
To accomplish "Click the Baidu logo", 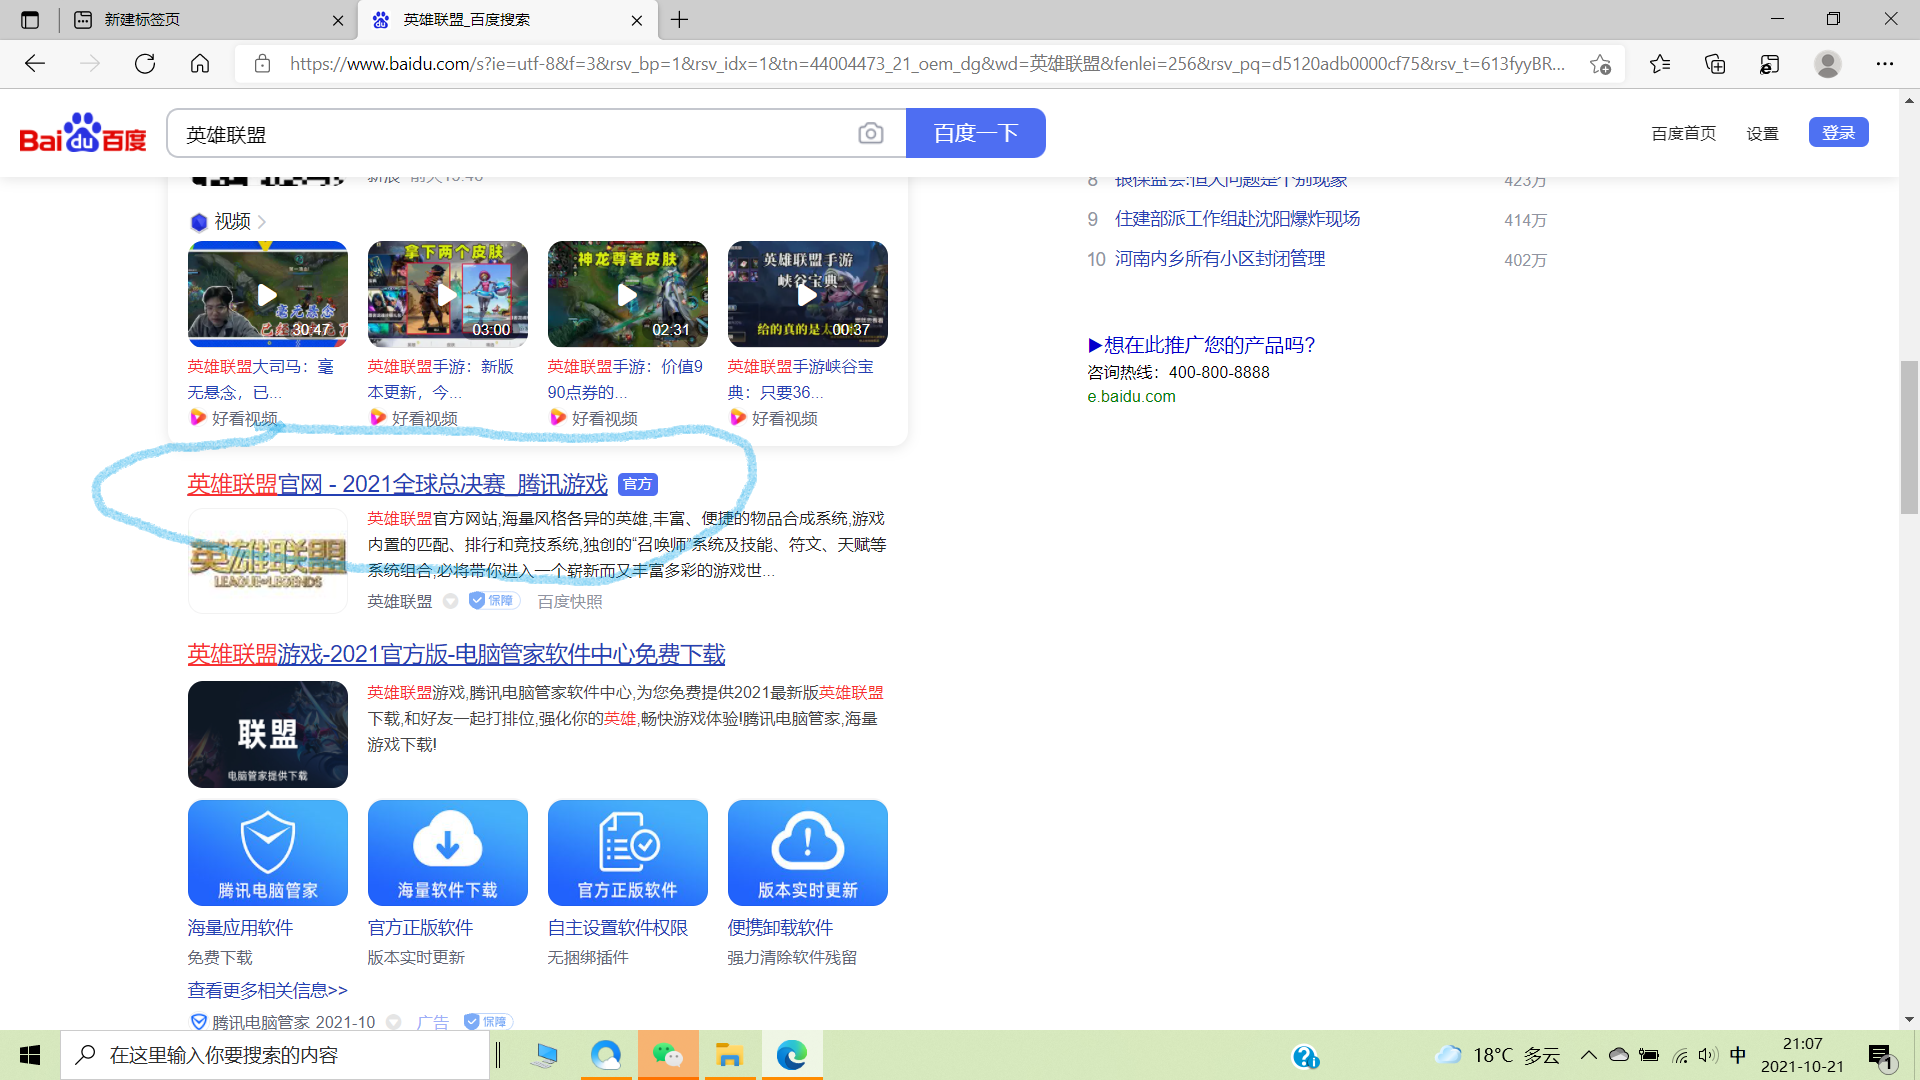I will tap(83, 133).
